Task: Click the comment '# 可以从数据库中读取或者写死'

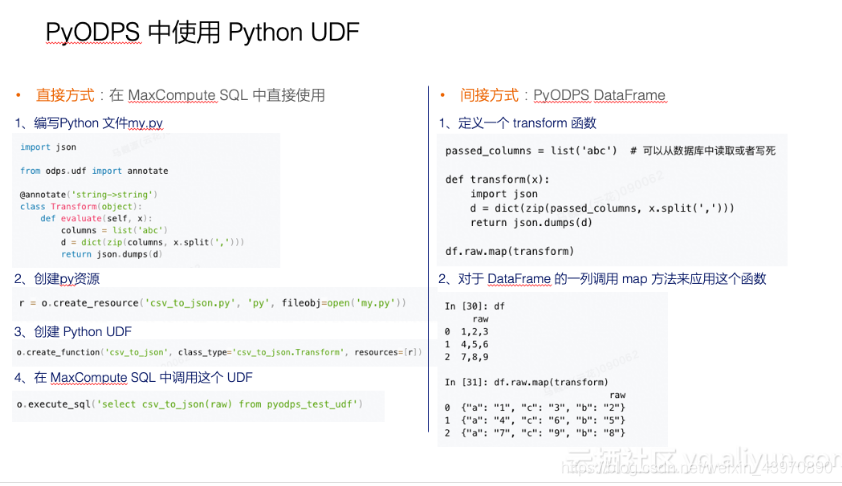Action: (703, 151)
